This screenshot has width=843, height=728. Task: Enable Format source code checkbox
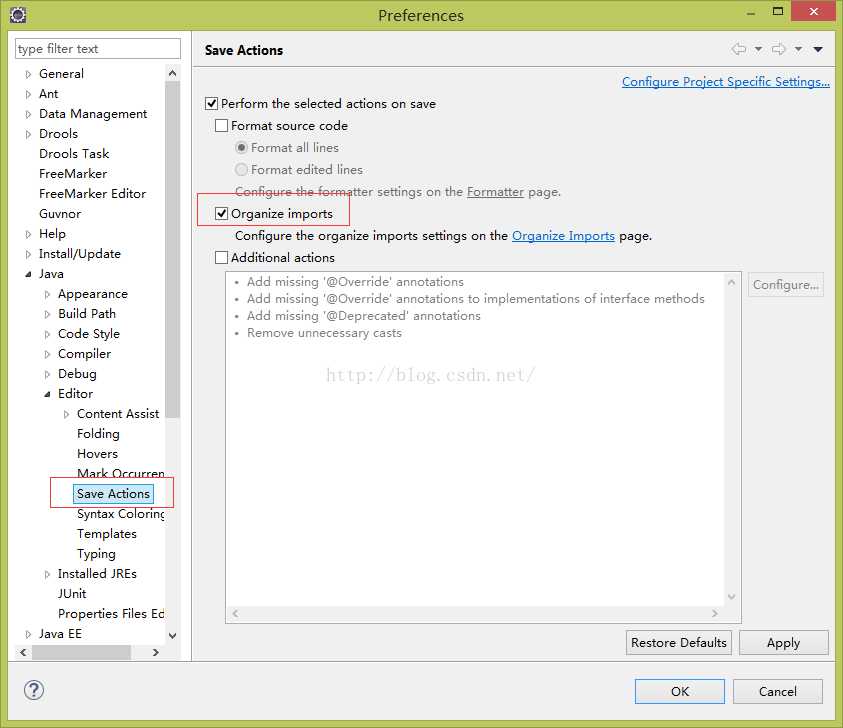221,125
